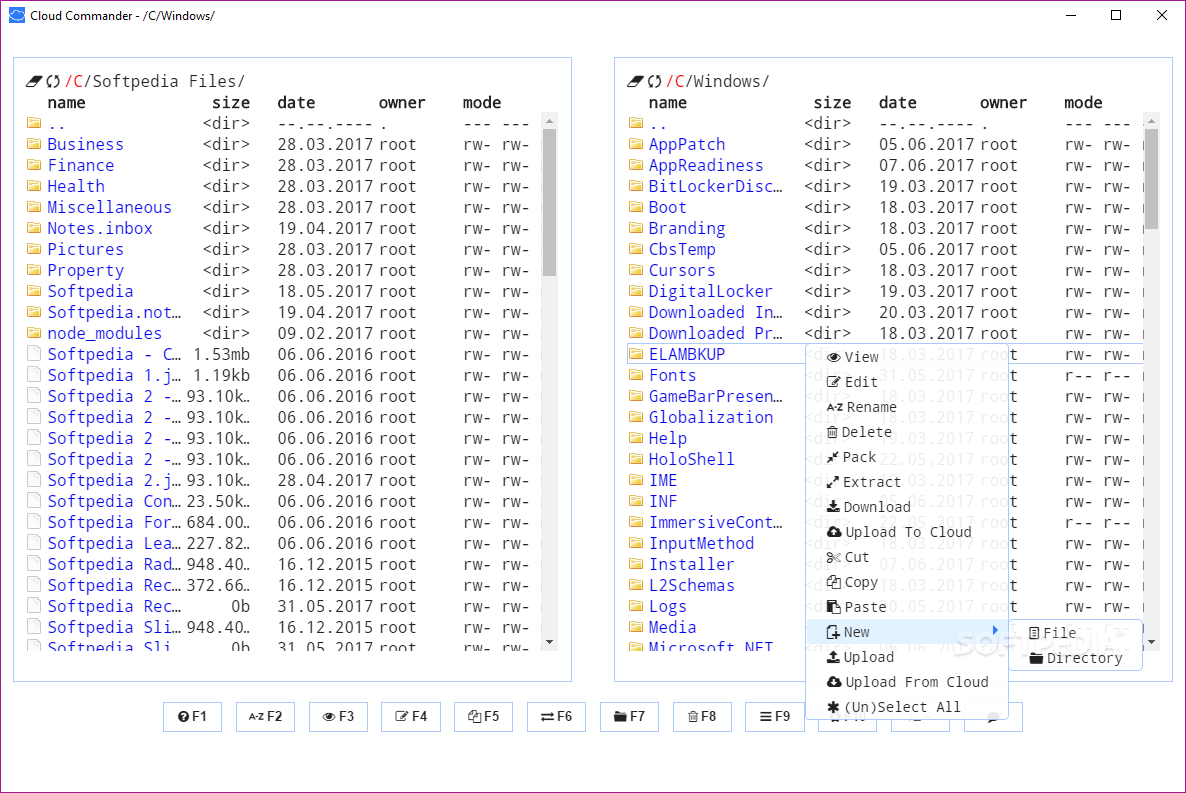Click the F2 rename button

click(265, 717)
